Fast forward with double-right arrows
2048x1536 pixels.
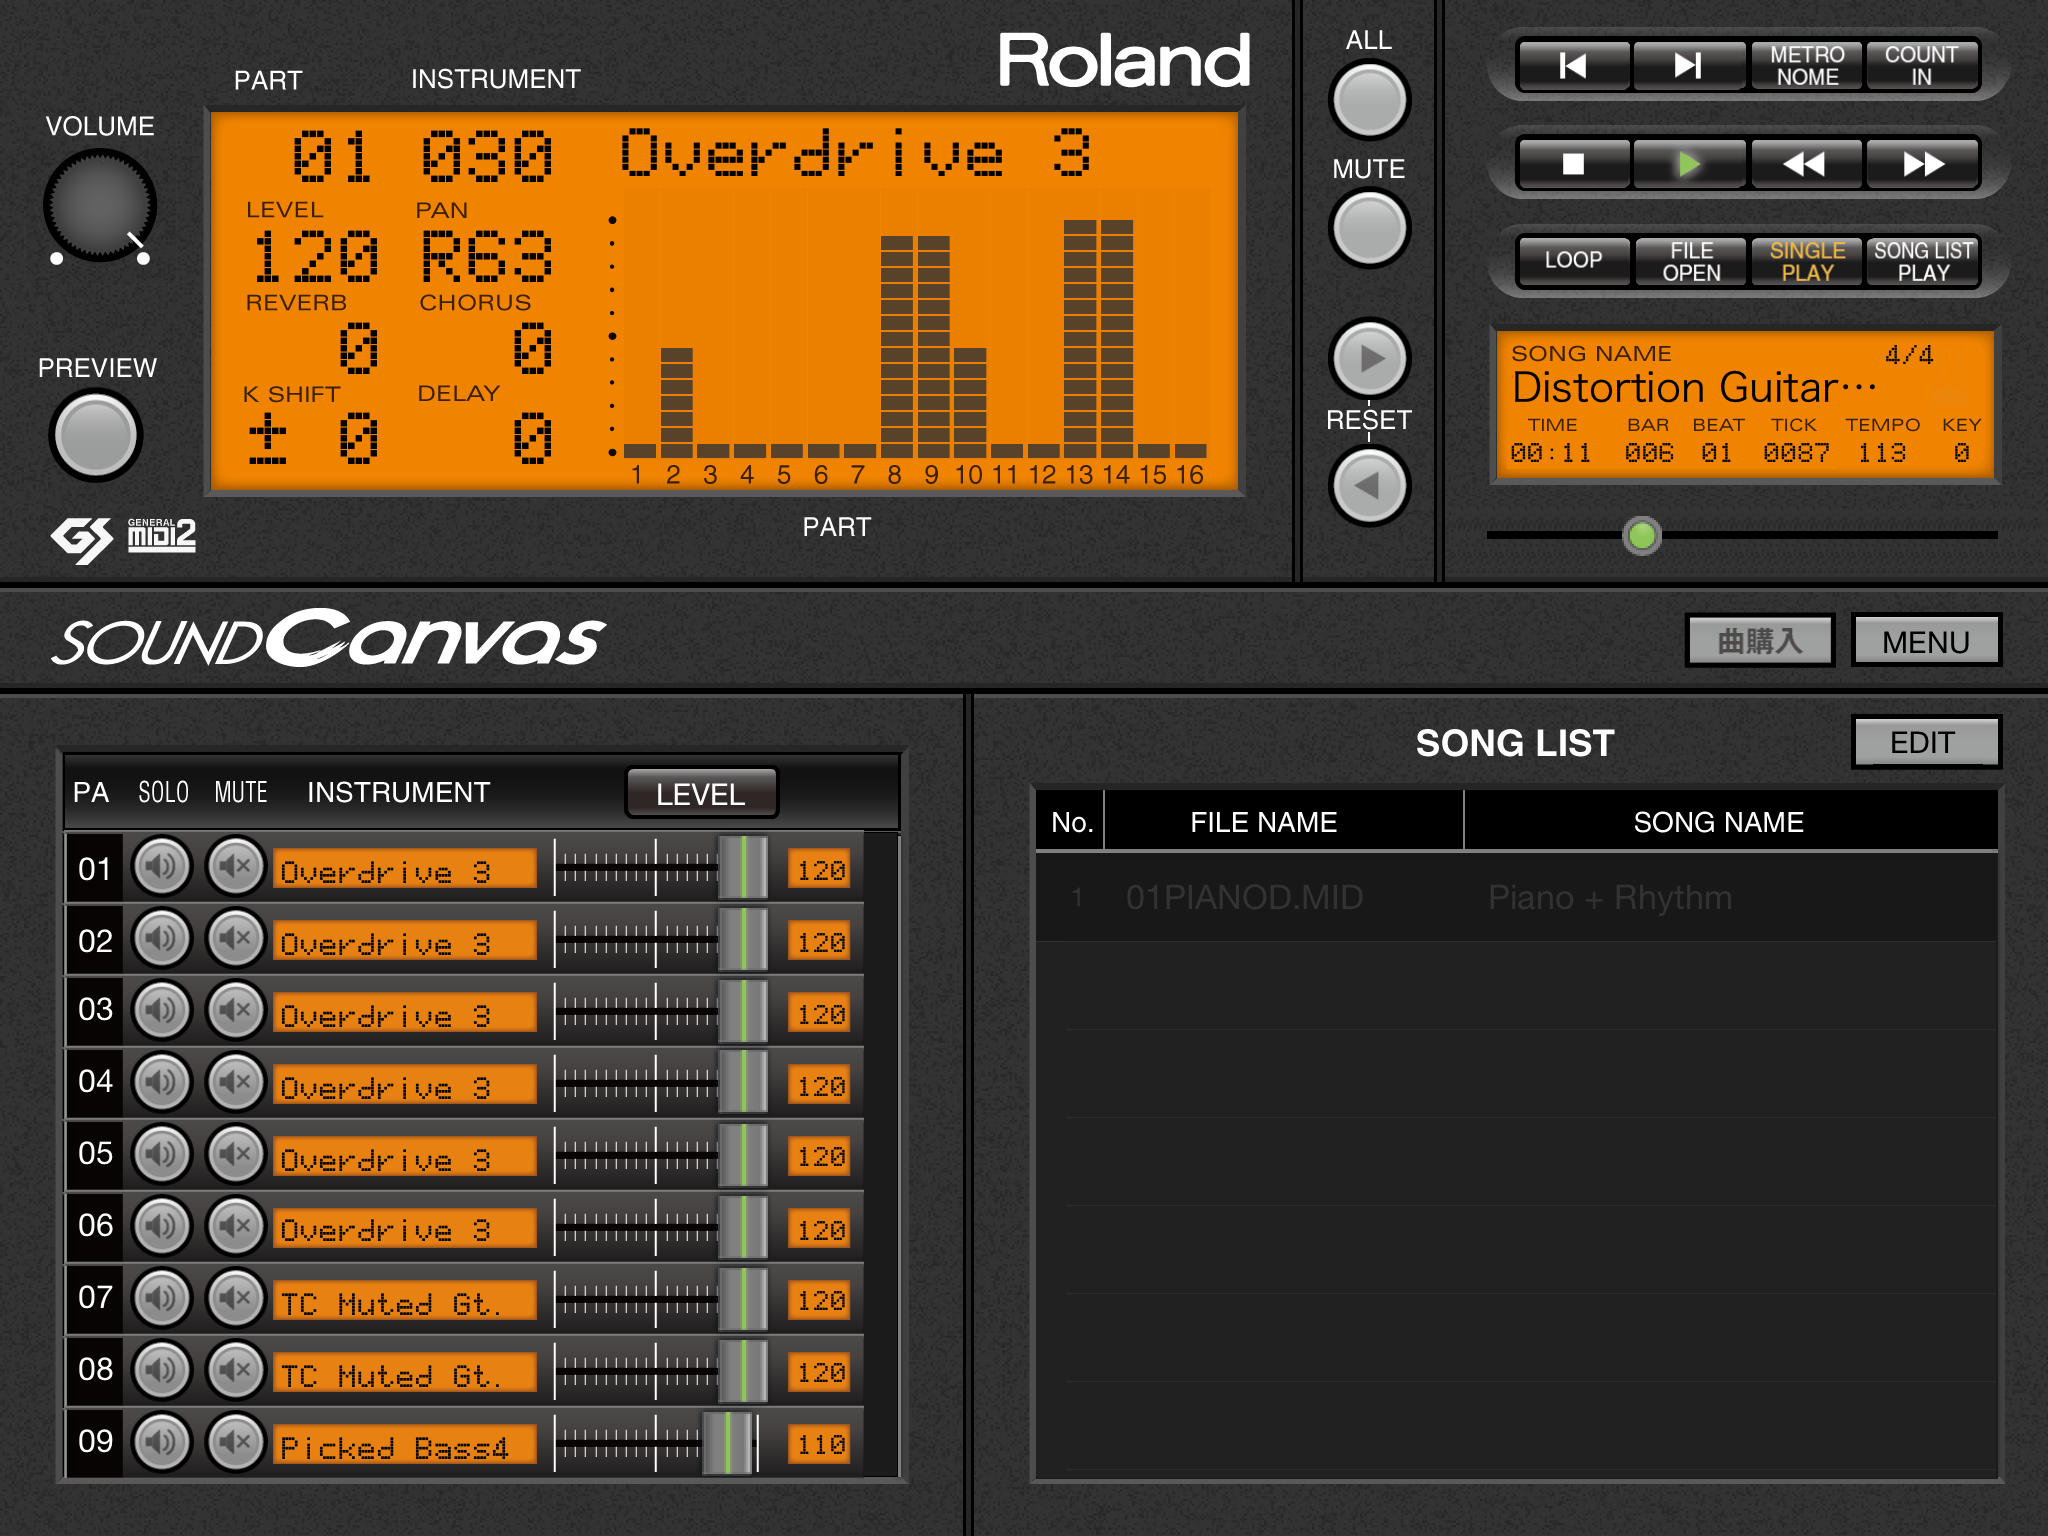tap(1922, 164)
